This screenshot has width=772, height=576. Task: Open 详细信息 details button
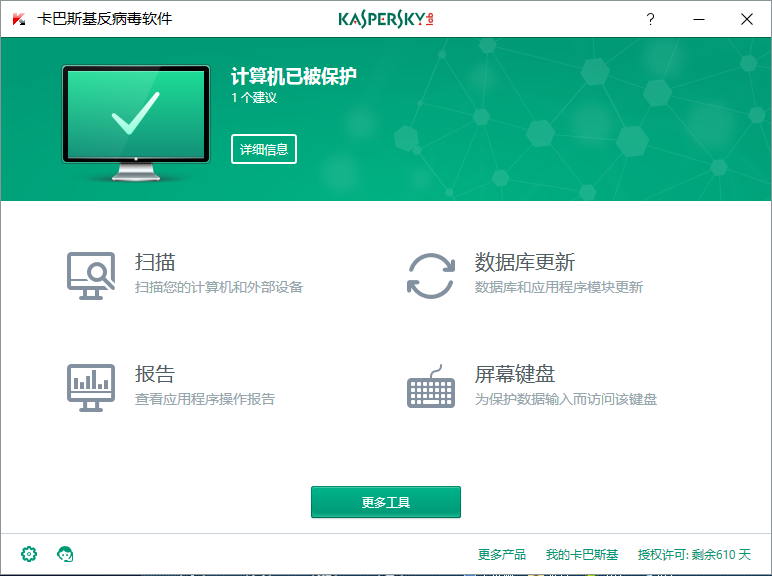264,149
